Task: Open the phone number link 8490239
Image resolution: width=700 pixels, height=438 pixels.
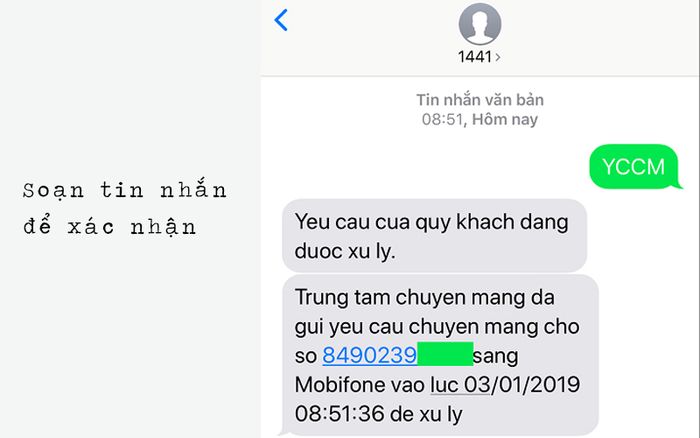Action: [369, 356]
